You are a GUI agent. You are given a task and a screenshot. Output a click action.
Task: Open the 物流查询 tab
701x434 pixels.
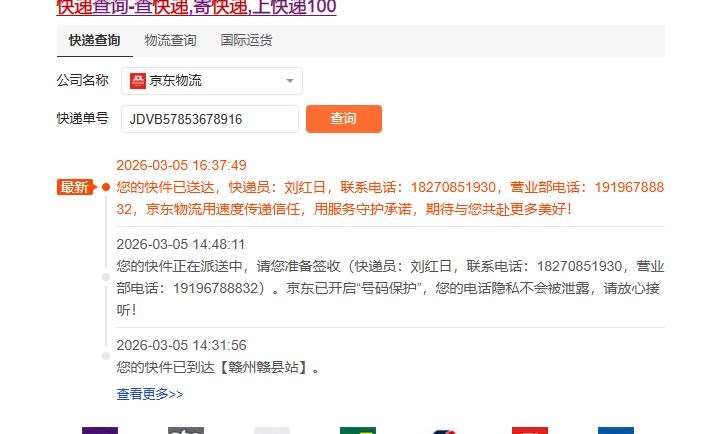(x=170, y=41)
